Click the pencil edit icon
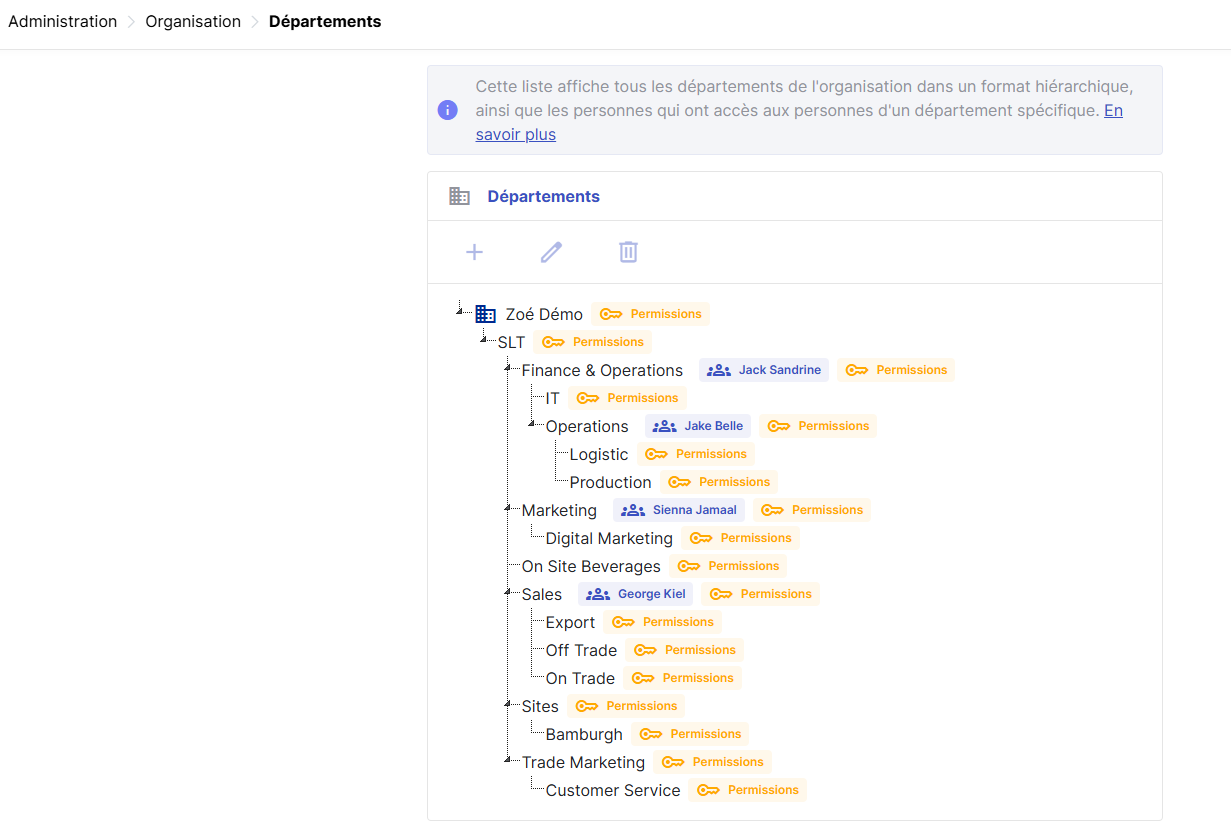This screenshot has height=840, width=1231. [x=551, y=252]
